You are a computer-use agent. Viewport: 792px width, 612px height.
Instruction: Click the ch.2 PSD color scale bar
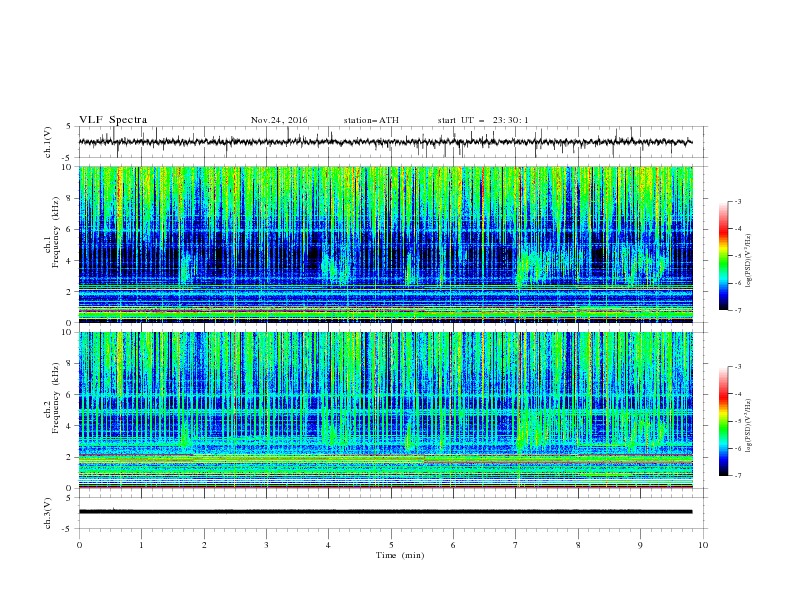723,421
